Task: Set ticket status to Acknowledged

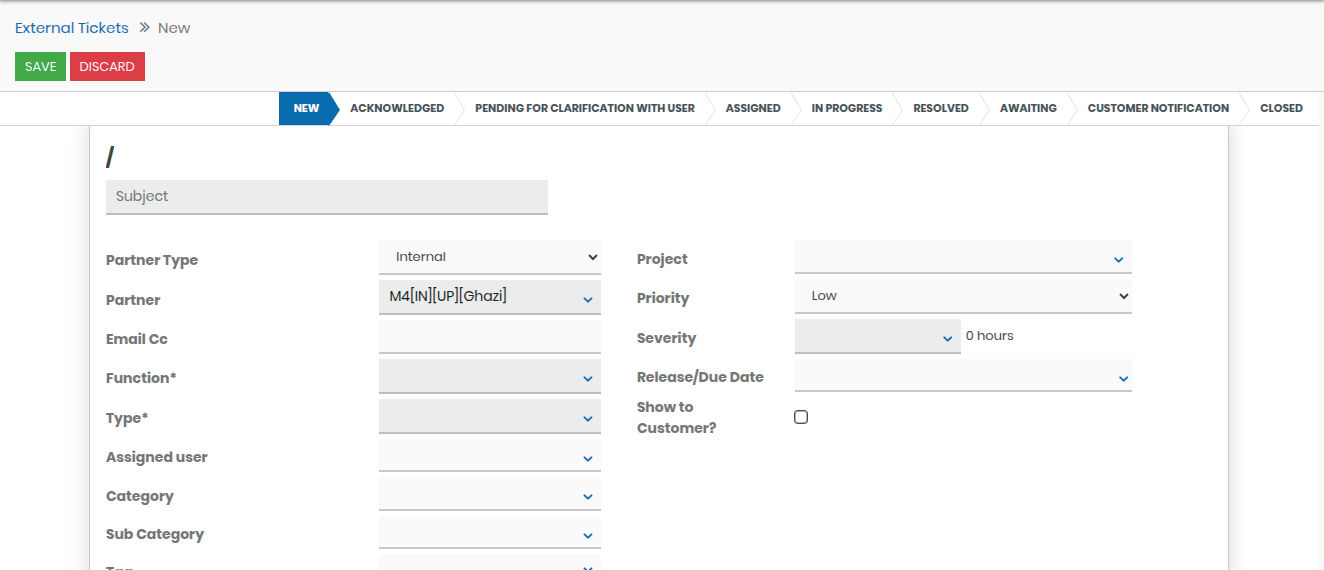Action: 396,108
